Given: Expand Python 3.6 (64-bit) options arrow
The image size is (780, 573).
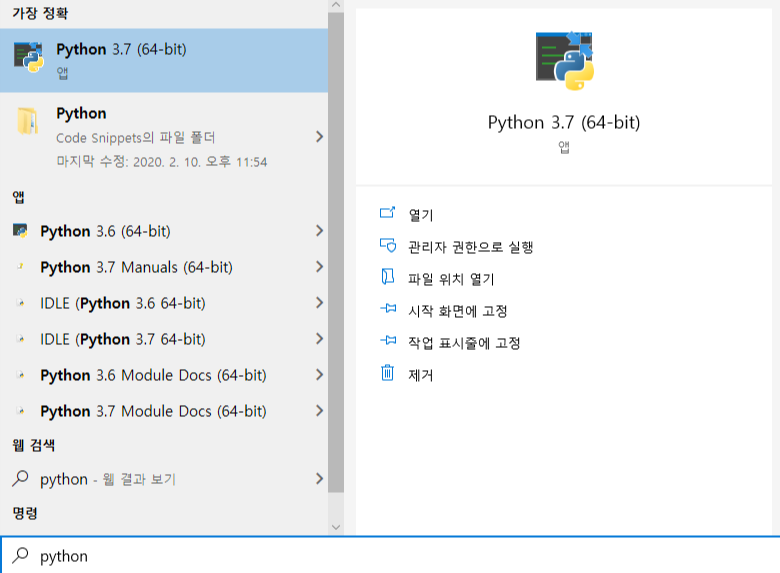Looking at the screenshot, I should click(319, 231).
